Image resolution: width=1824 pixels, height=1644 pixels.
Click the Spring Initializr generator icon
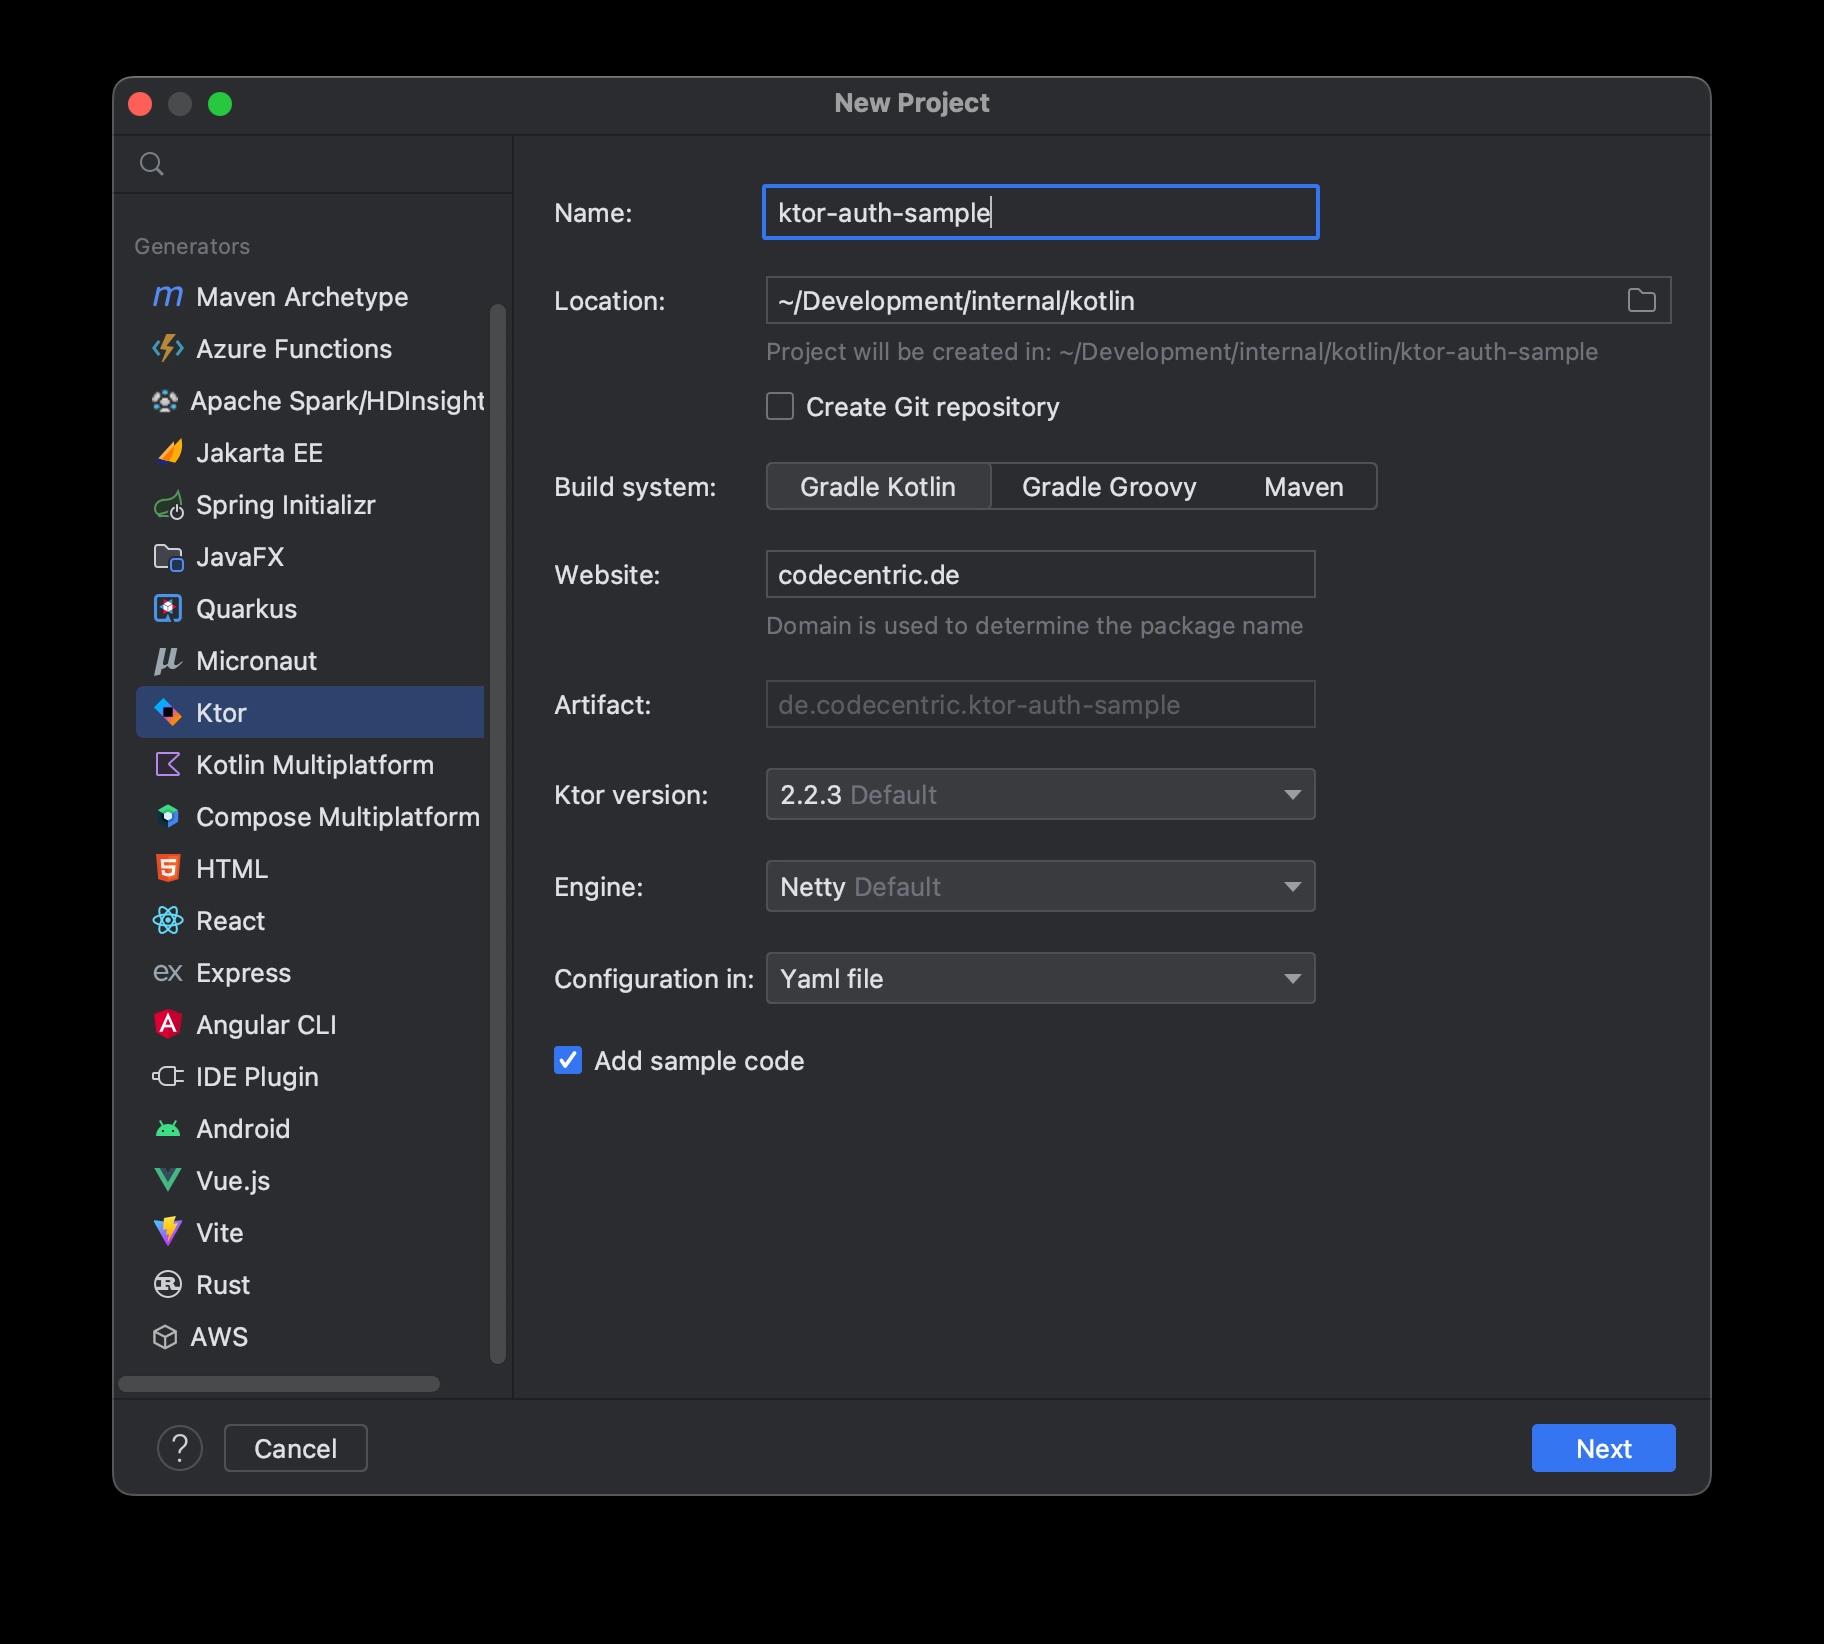[x=168, y=505]
